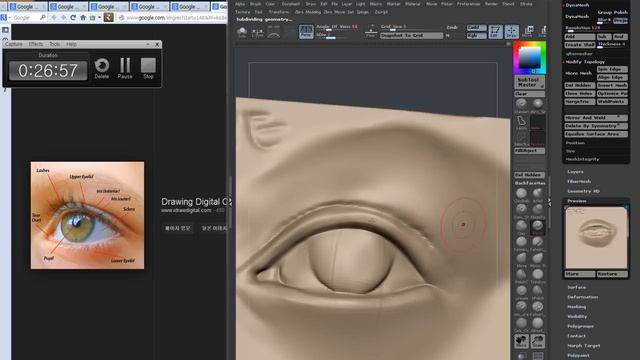Toggle Persp perspective mode
The width and height of the screenshot is (640, 360).
click(x=306, y=31)
